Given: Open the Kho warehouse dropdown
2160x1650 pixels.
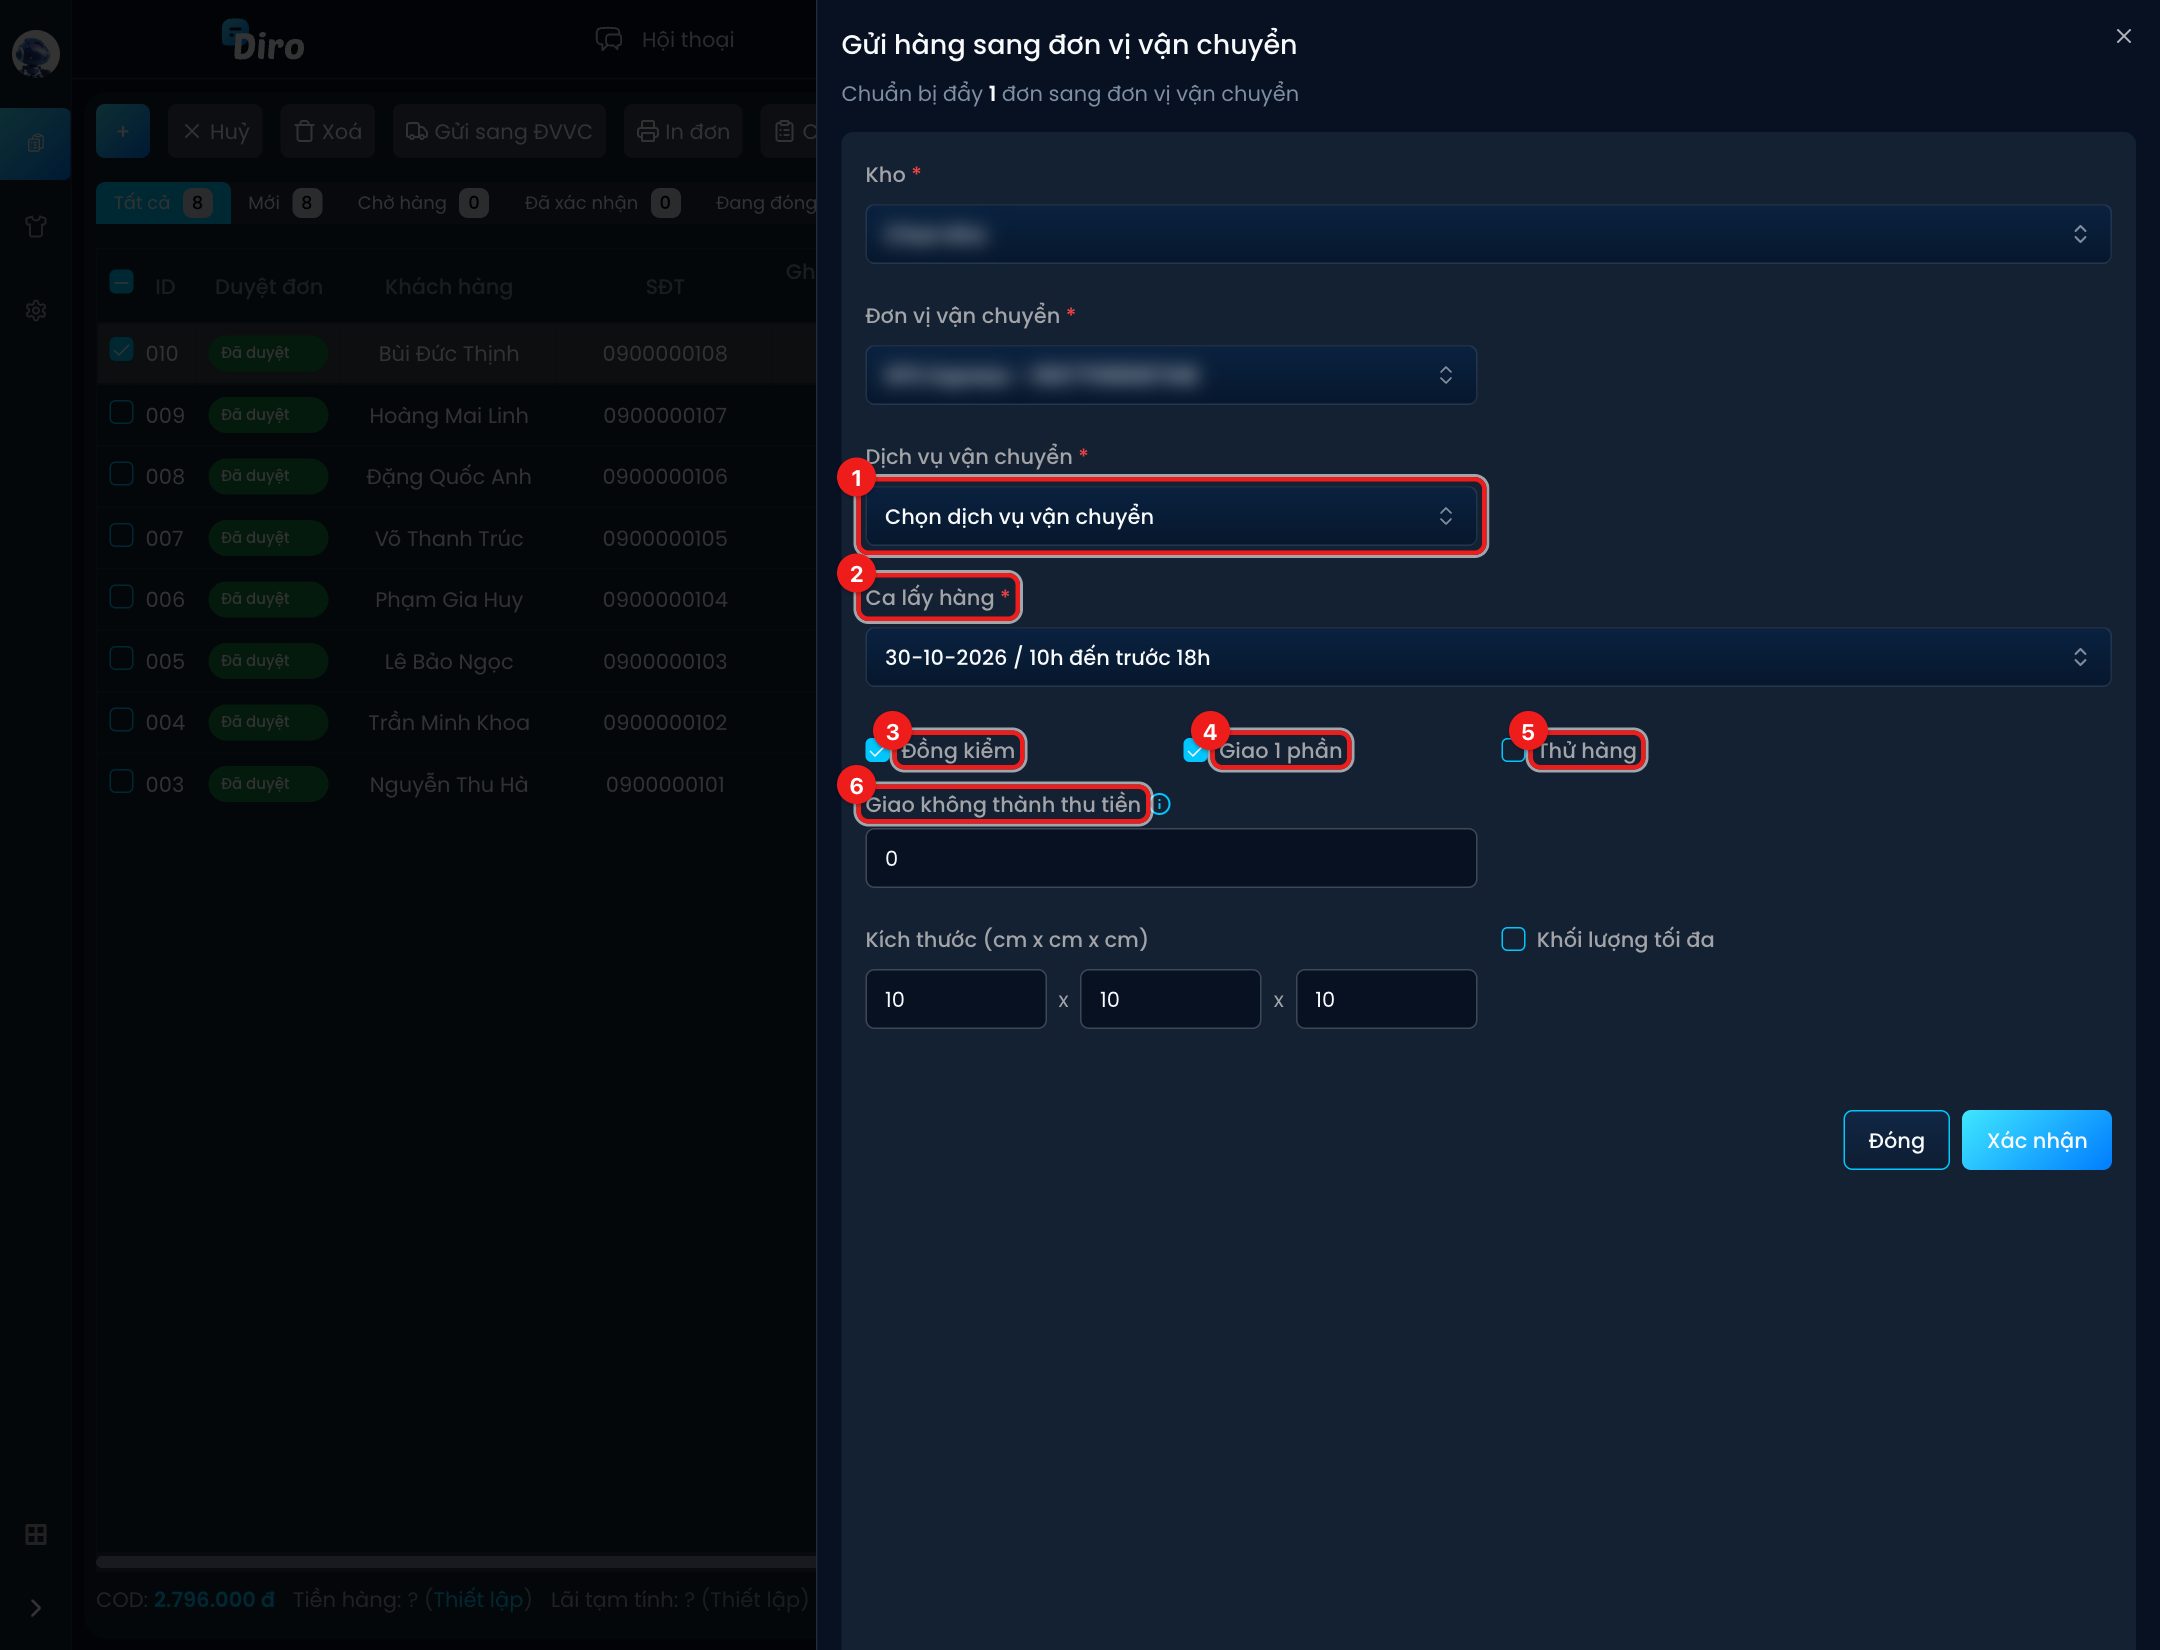Looking at the screenshot, I should click(x=1487, y=234).
